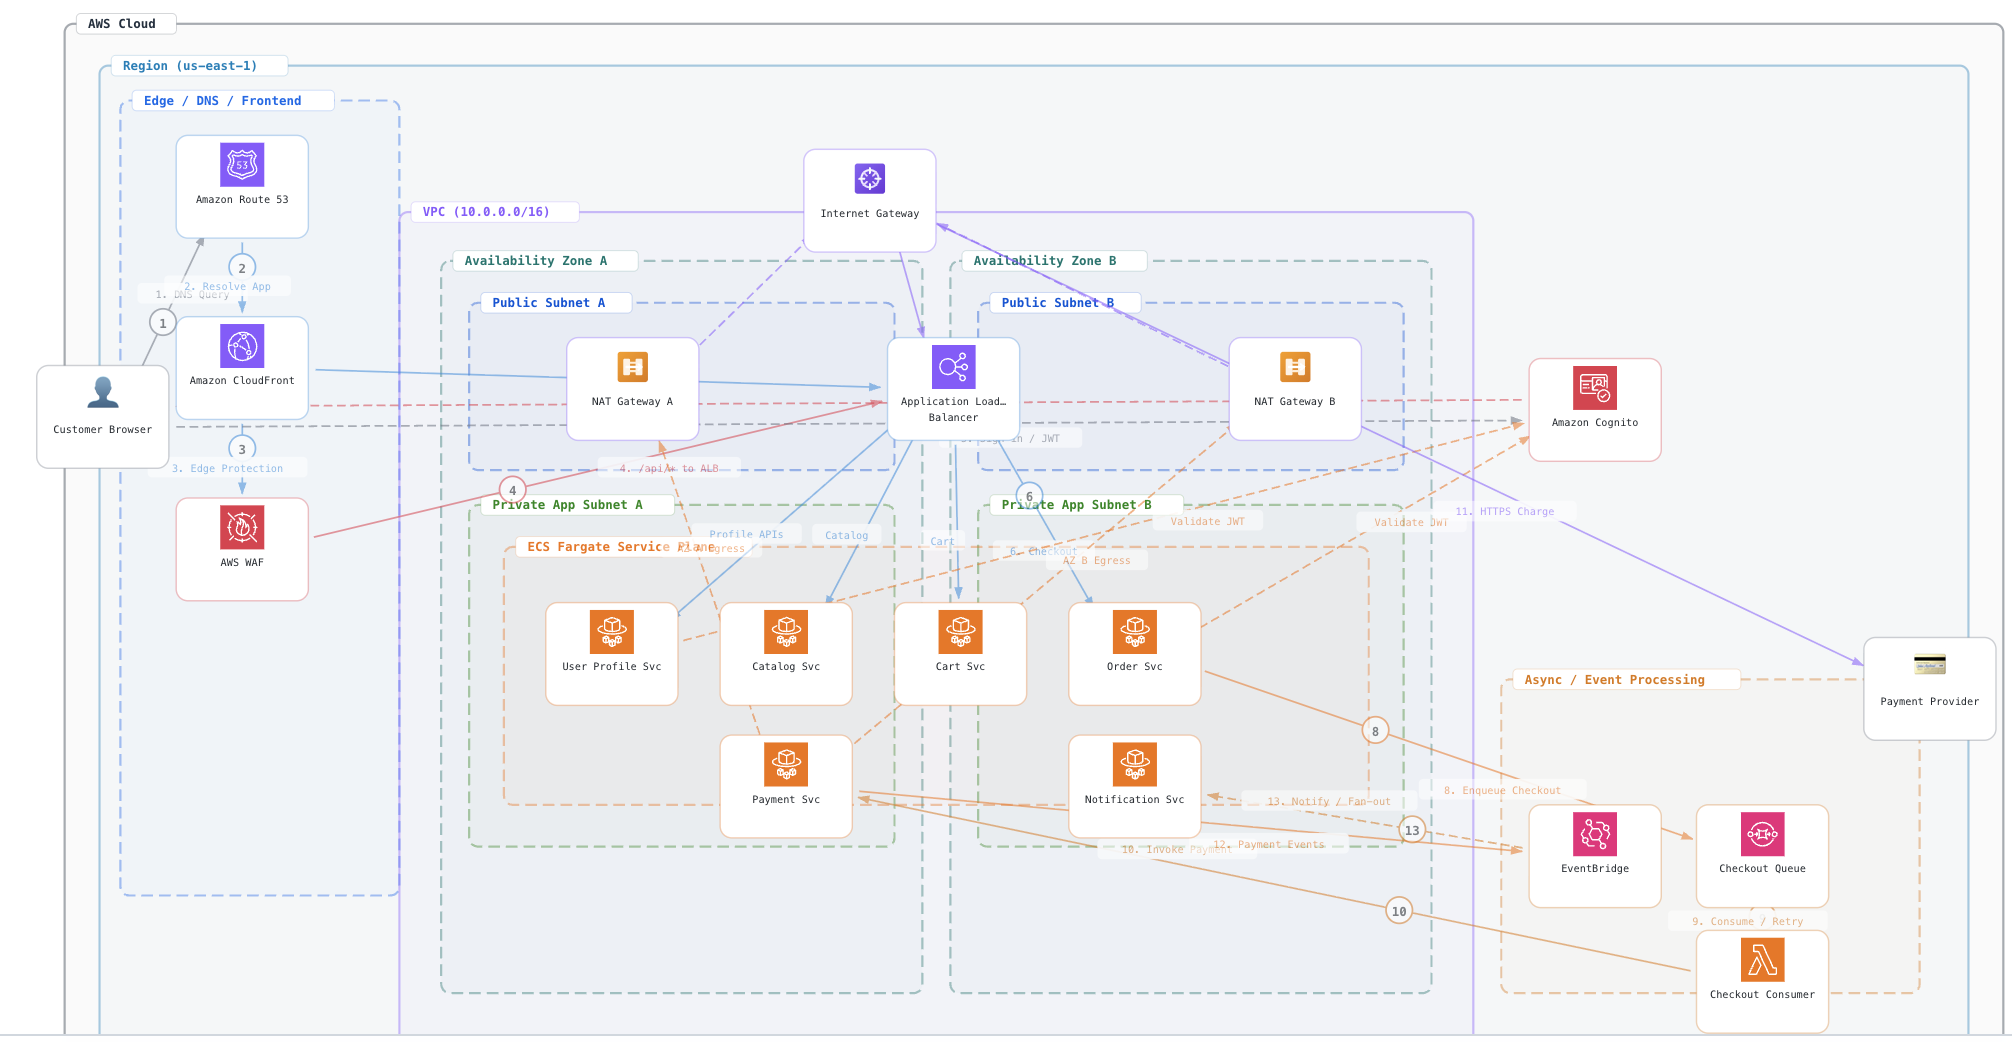Click the '3. Edge Protection' edge label
The height and width of the screenshot is (1042, 2012).
click(x=228, y=468)
